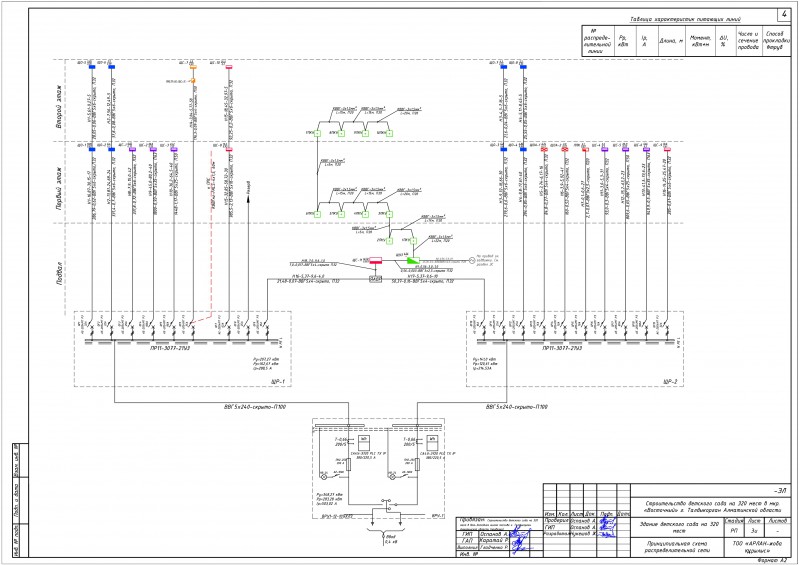
Task: Click the sheet number 4 box
Action: click(784, 15)
